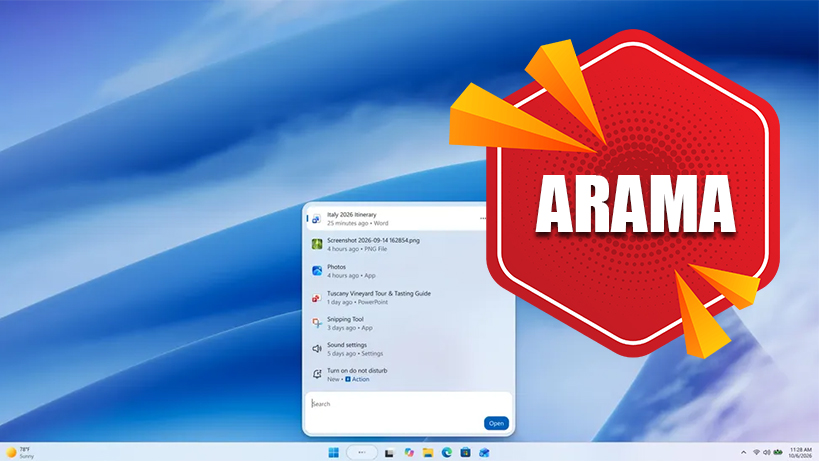The image size is (819, 461).
Task: Open the Photos app icon in results
Action: [317, 270]
